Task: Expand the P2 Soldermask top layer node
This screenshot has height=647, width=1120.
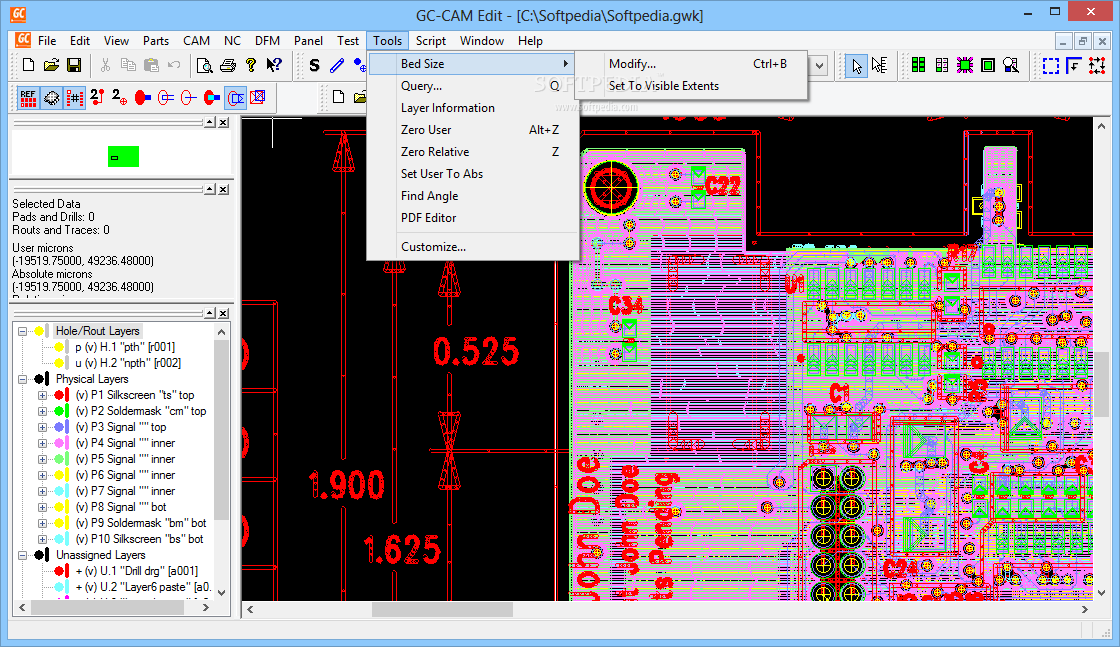Action: 42,411
